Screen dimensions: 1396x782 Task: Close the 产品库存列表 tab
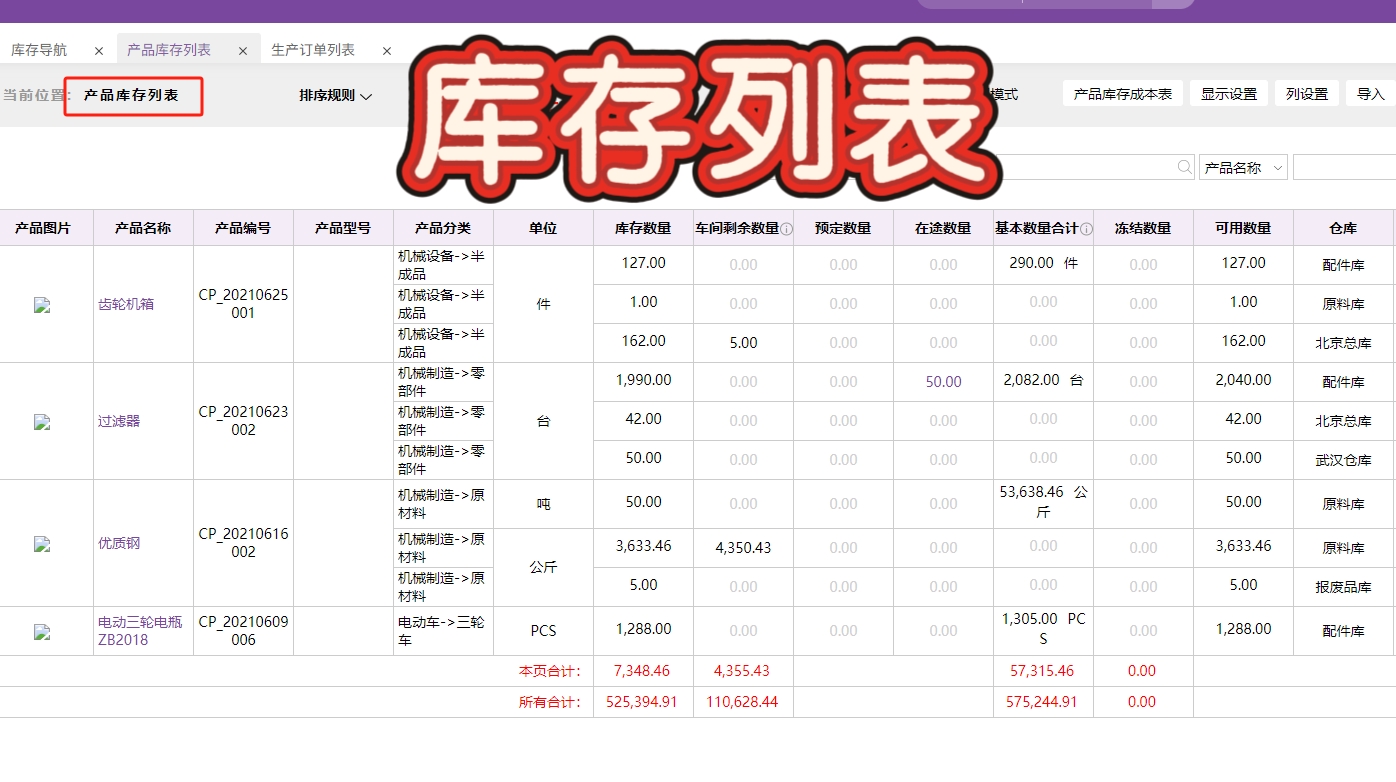[243, 51]
